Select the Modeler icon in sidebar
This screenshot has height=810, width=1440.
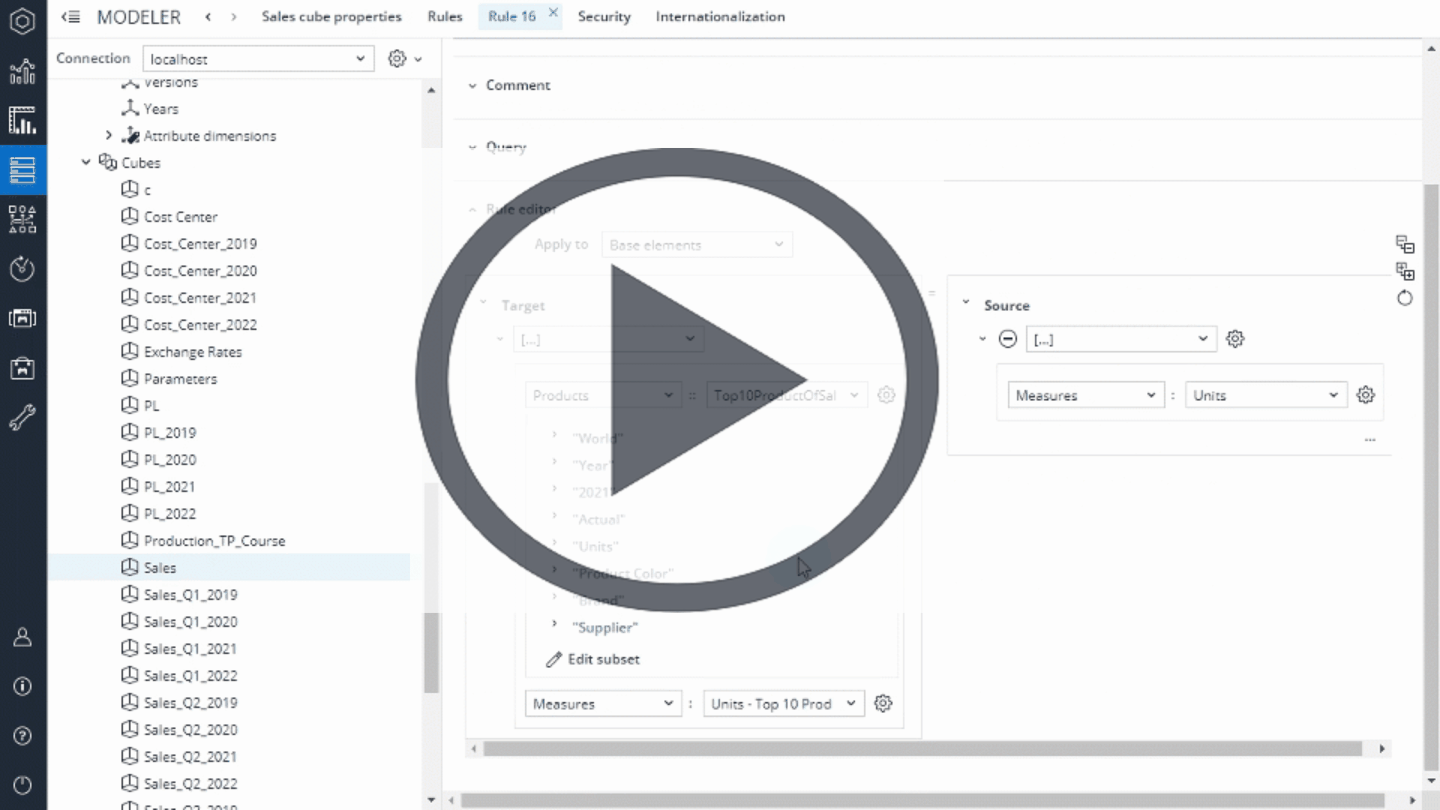coord(22,170)
